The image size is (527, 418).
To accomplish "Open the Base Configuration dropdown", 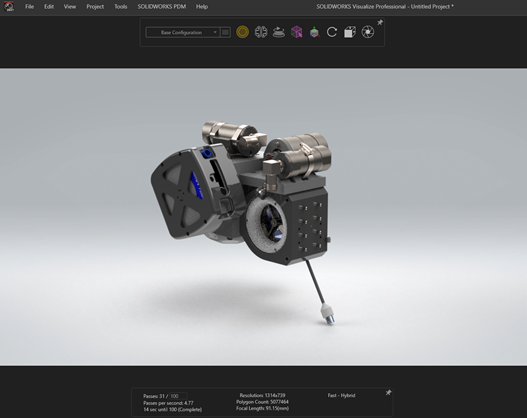I will (x=183, y=32).
